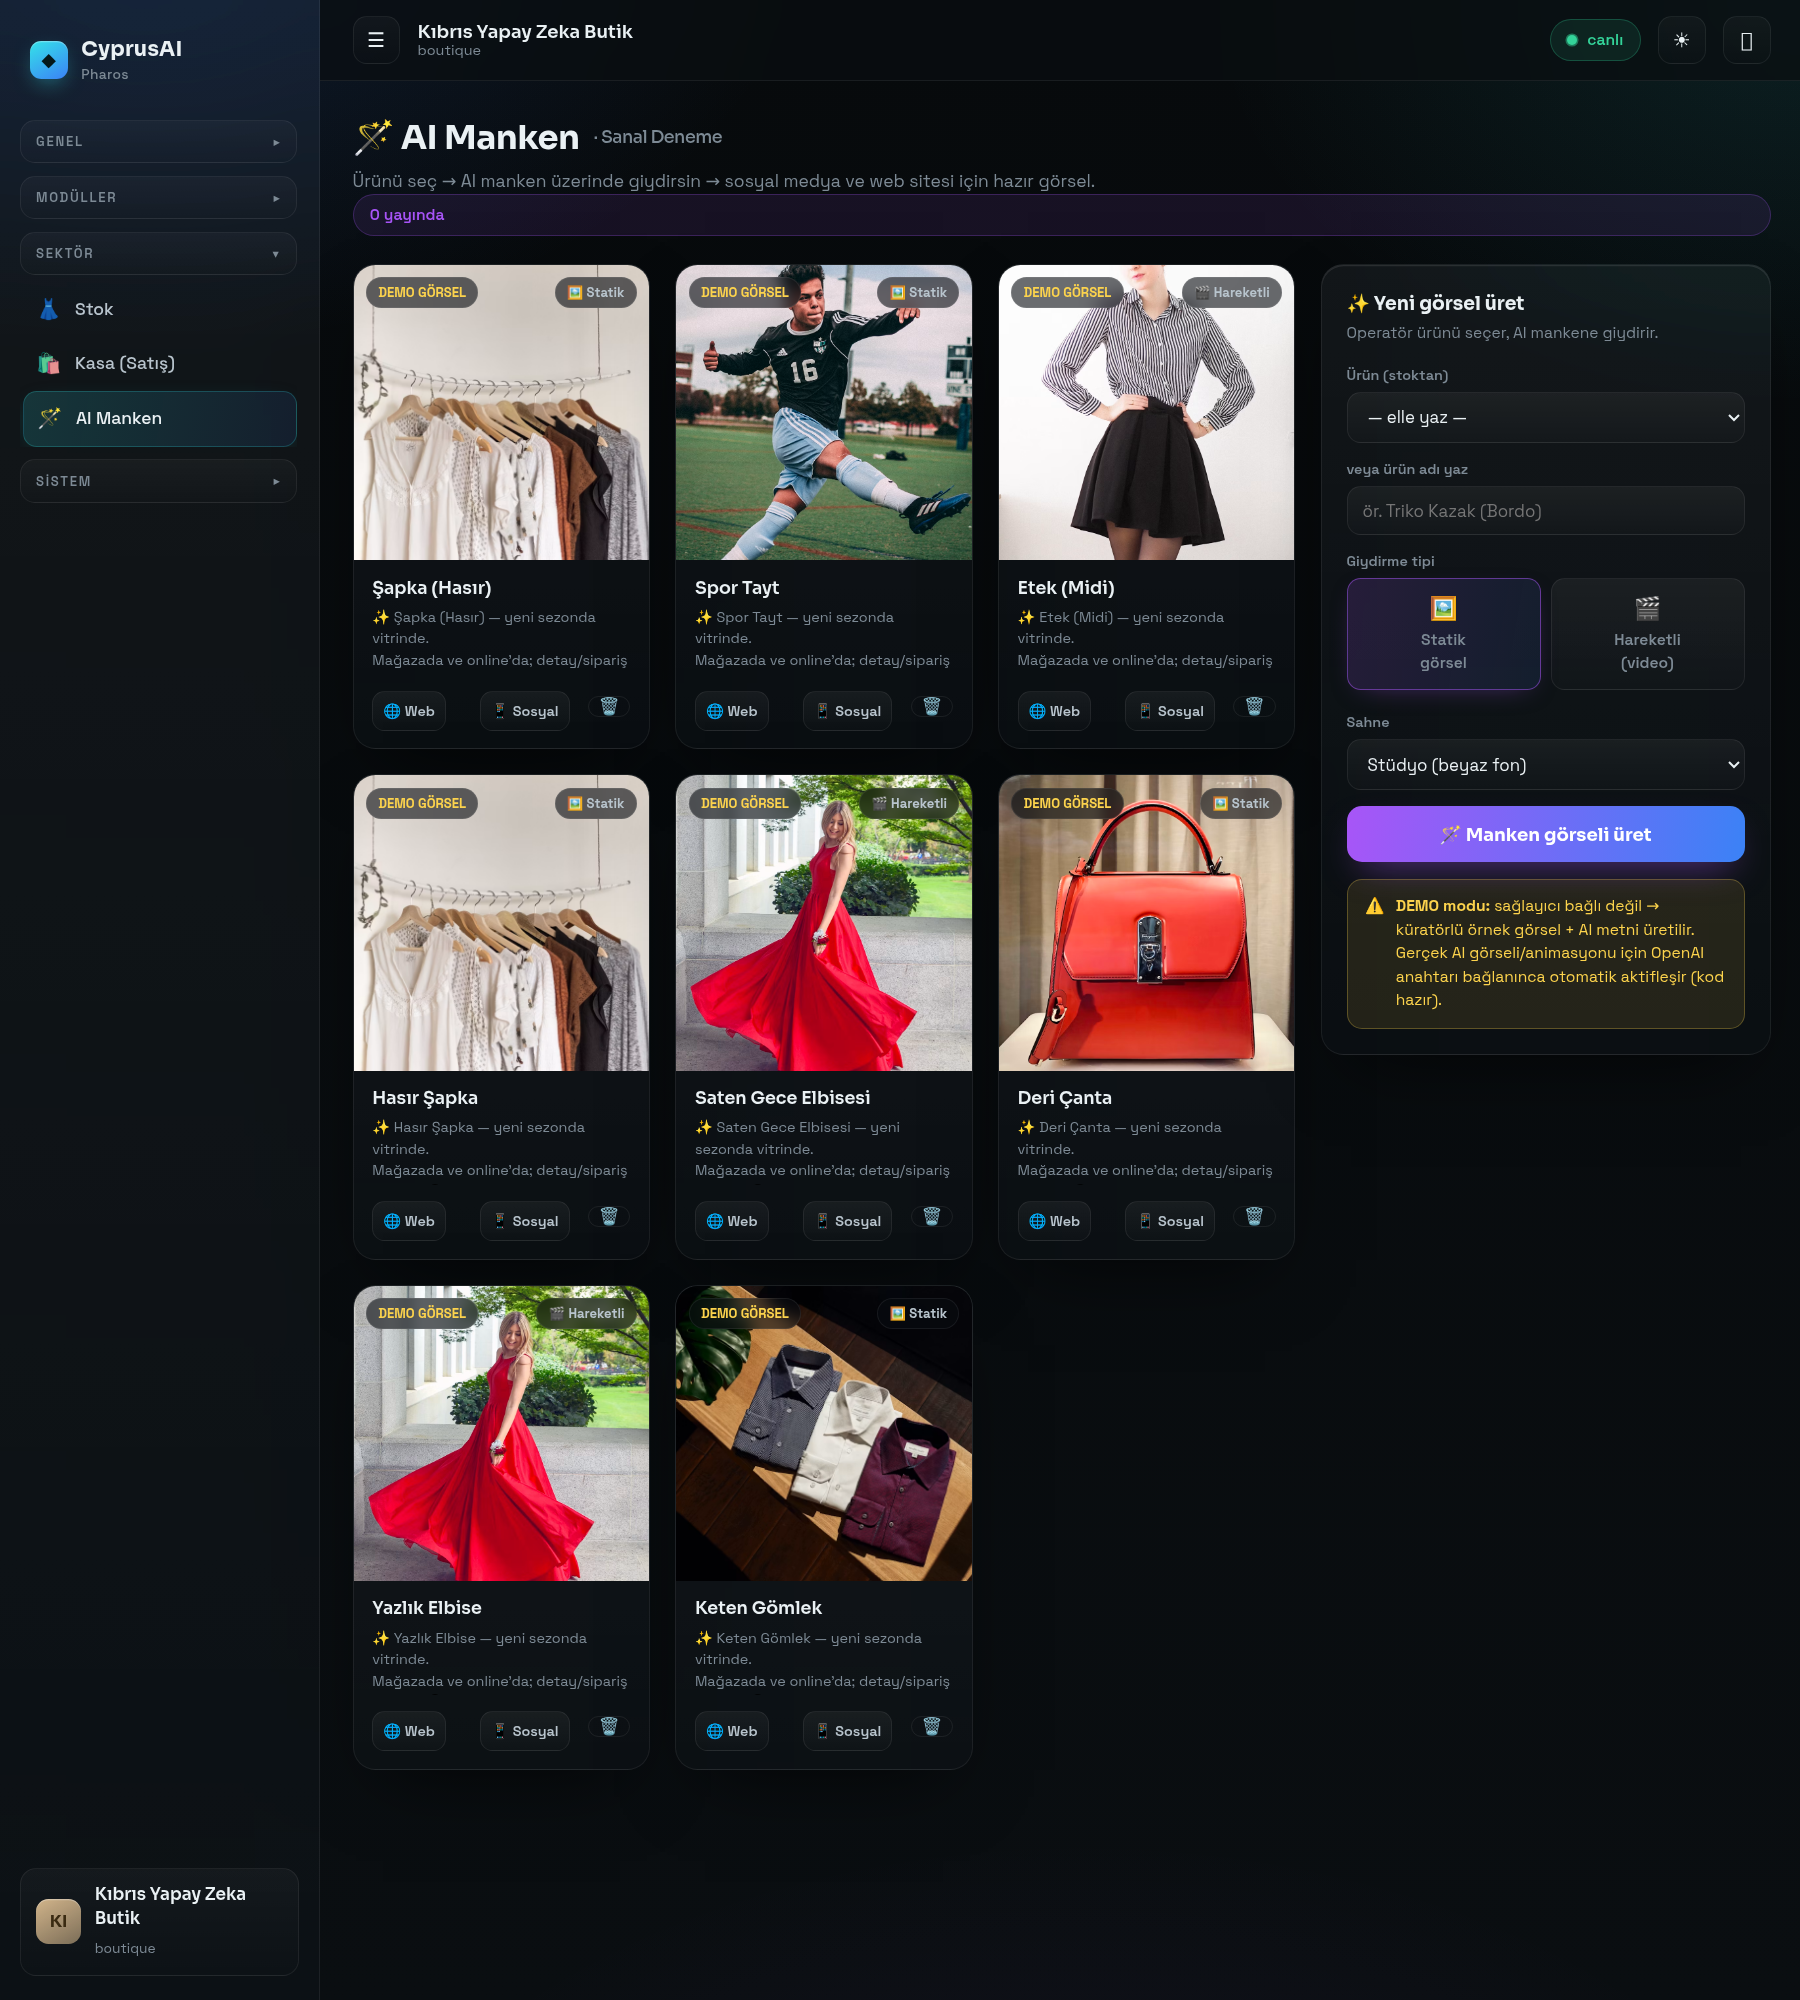The image size is (1800, 2000).
Task: Open Kasa (Satış) in the sidebar
Action: coord(160,363)
